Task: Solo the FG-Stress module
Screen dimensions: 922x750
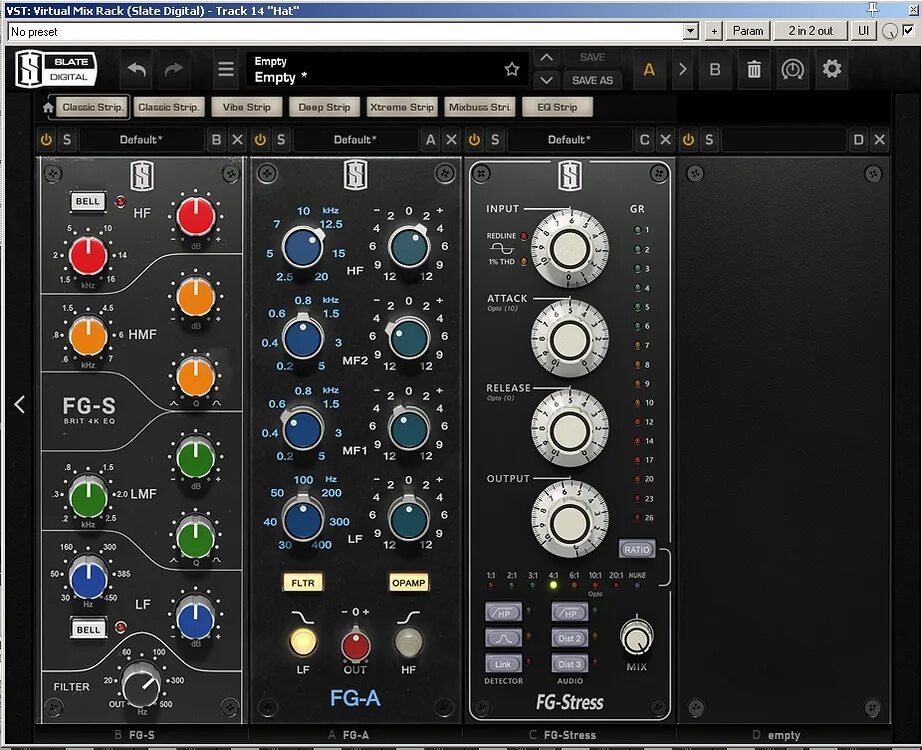Action: (495, 139)
